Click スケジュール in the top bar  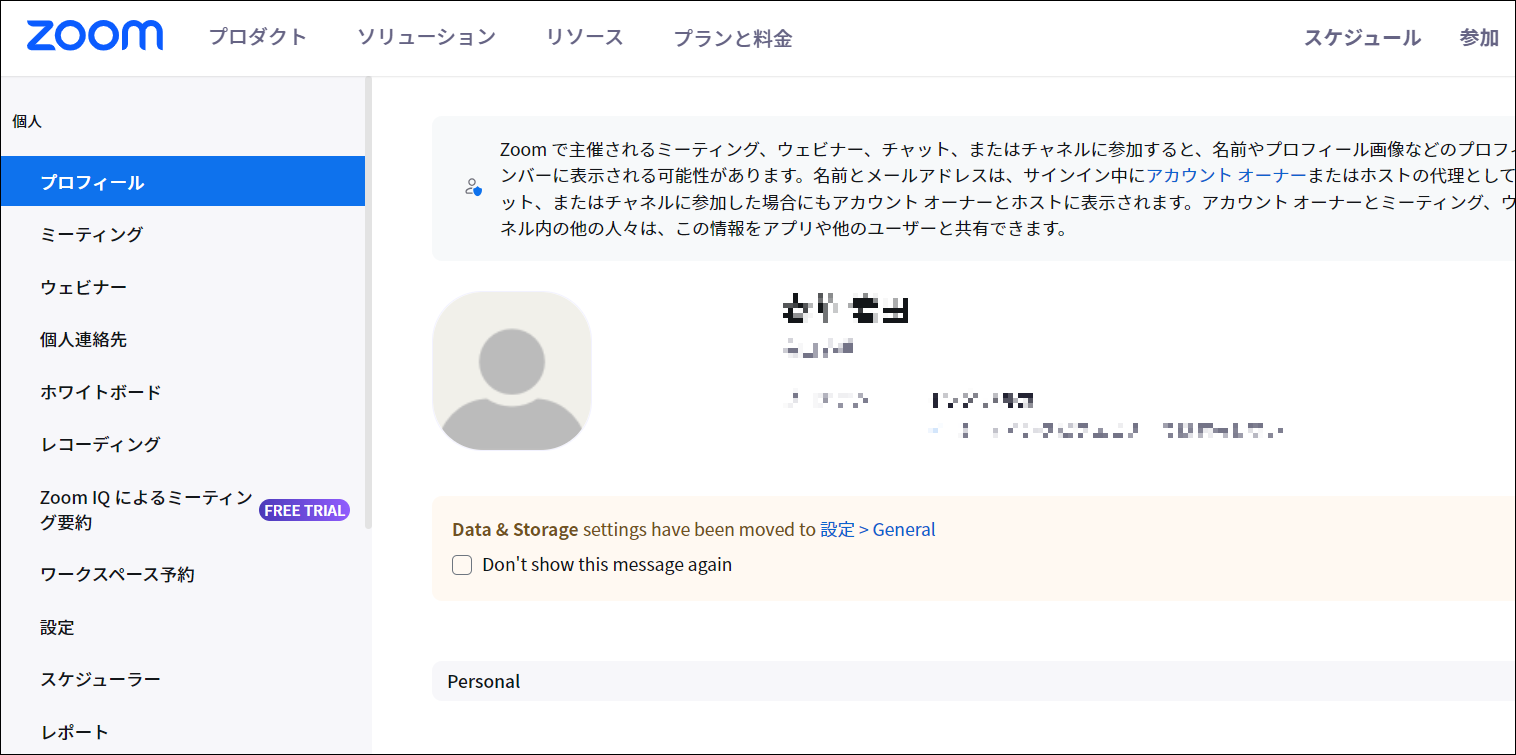click(x=1362, y=38)
